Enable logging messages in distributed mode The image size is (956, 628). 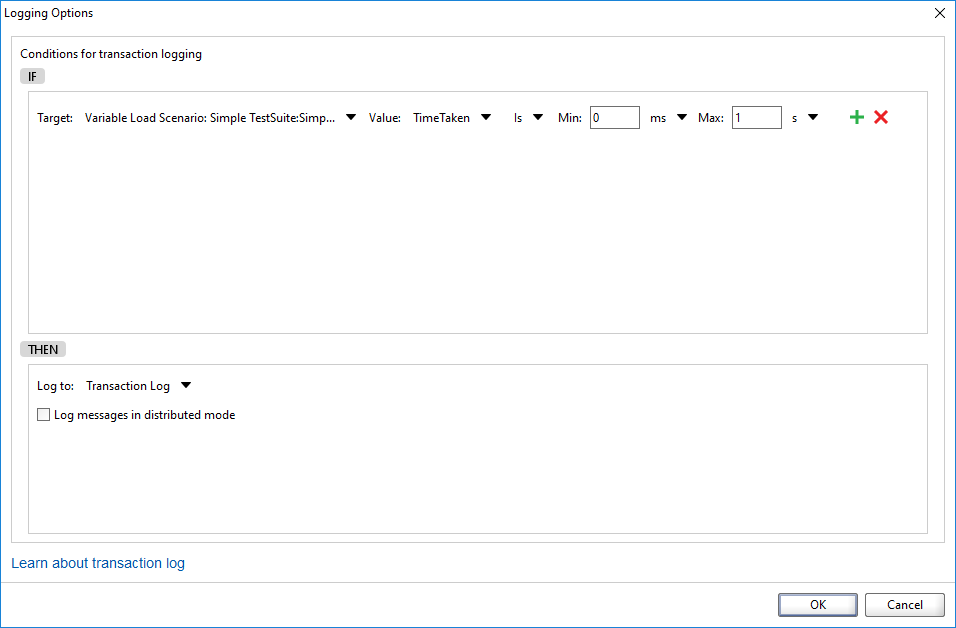coord(43,414)
